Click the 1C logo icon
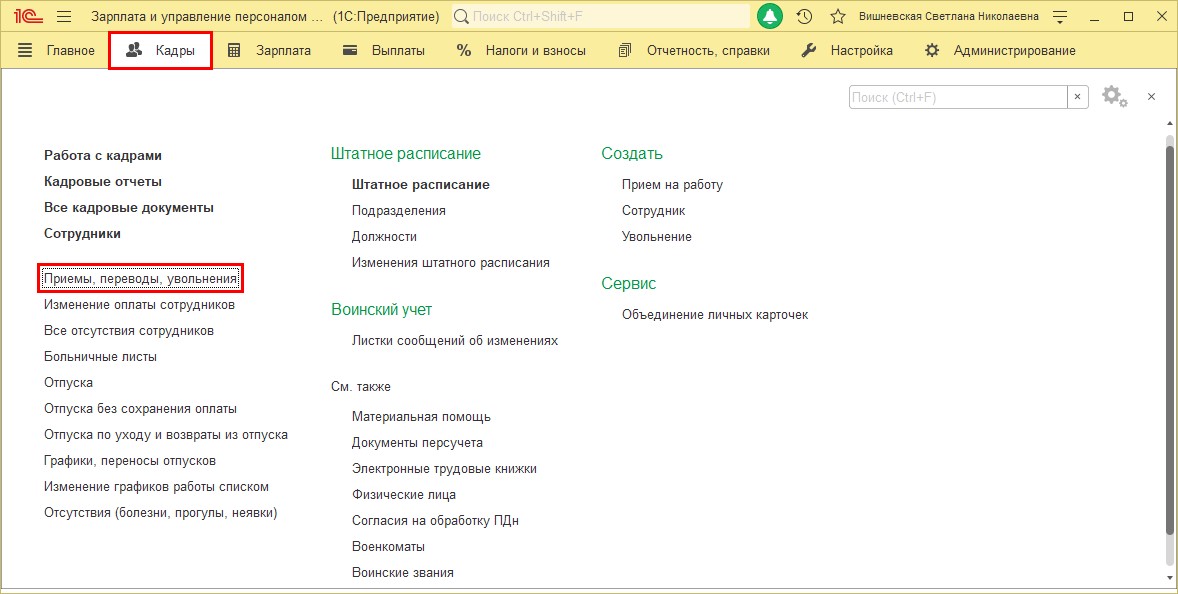The height and width of the screenshot is (594, 1178). coord(28,17)
